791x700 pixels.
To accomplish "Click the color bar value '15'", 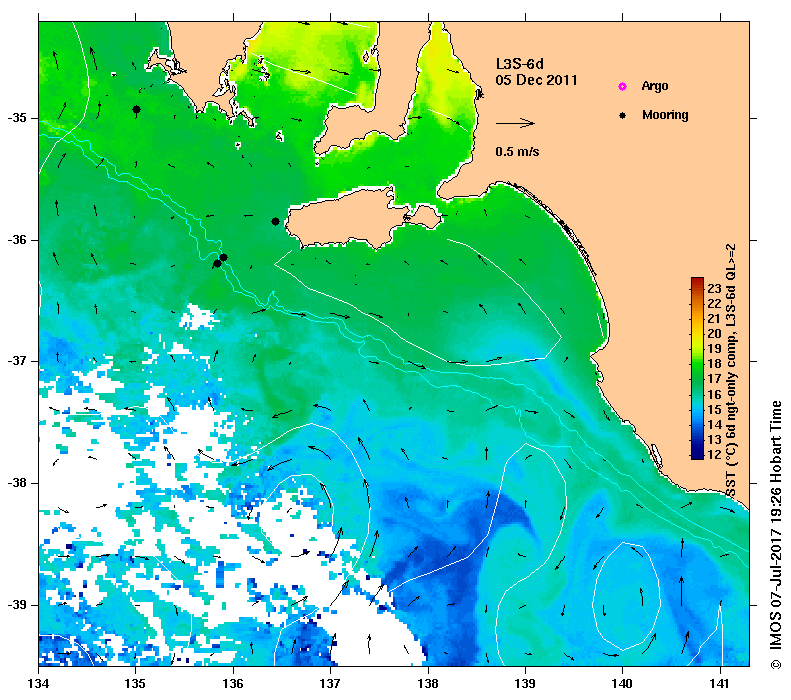I will pyautogui.click(x=714, y=409).
